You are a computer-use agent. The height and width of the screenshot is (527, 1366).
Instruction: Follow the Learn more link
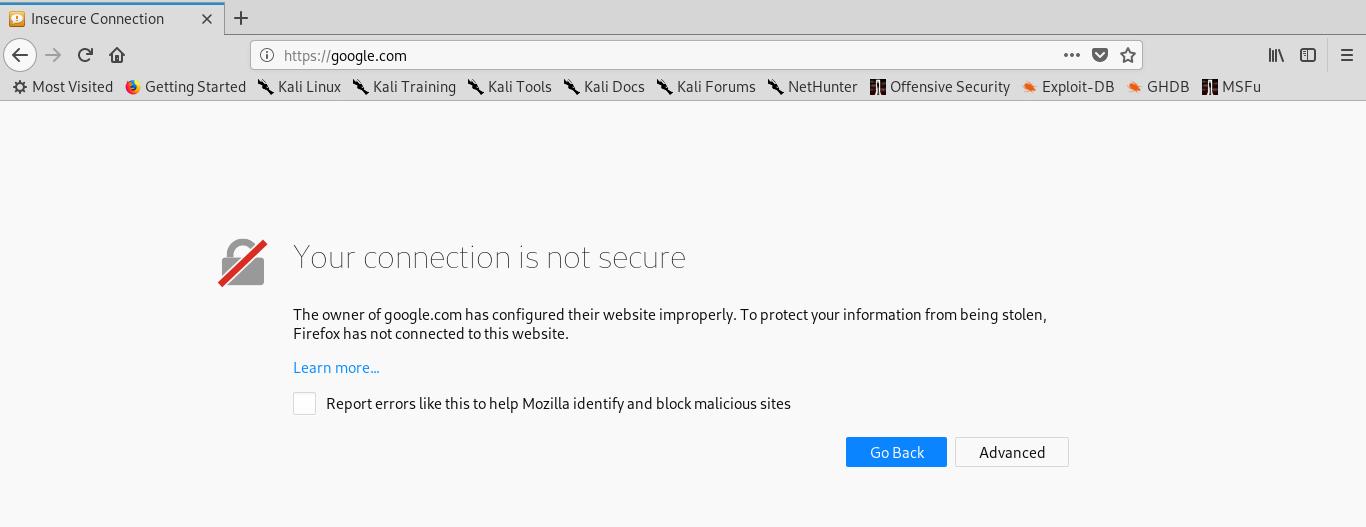click(x=336, y=368)
